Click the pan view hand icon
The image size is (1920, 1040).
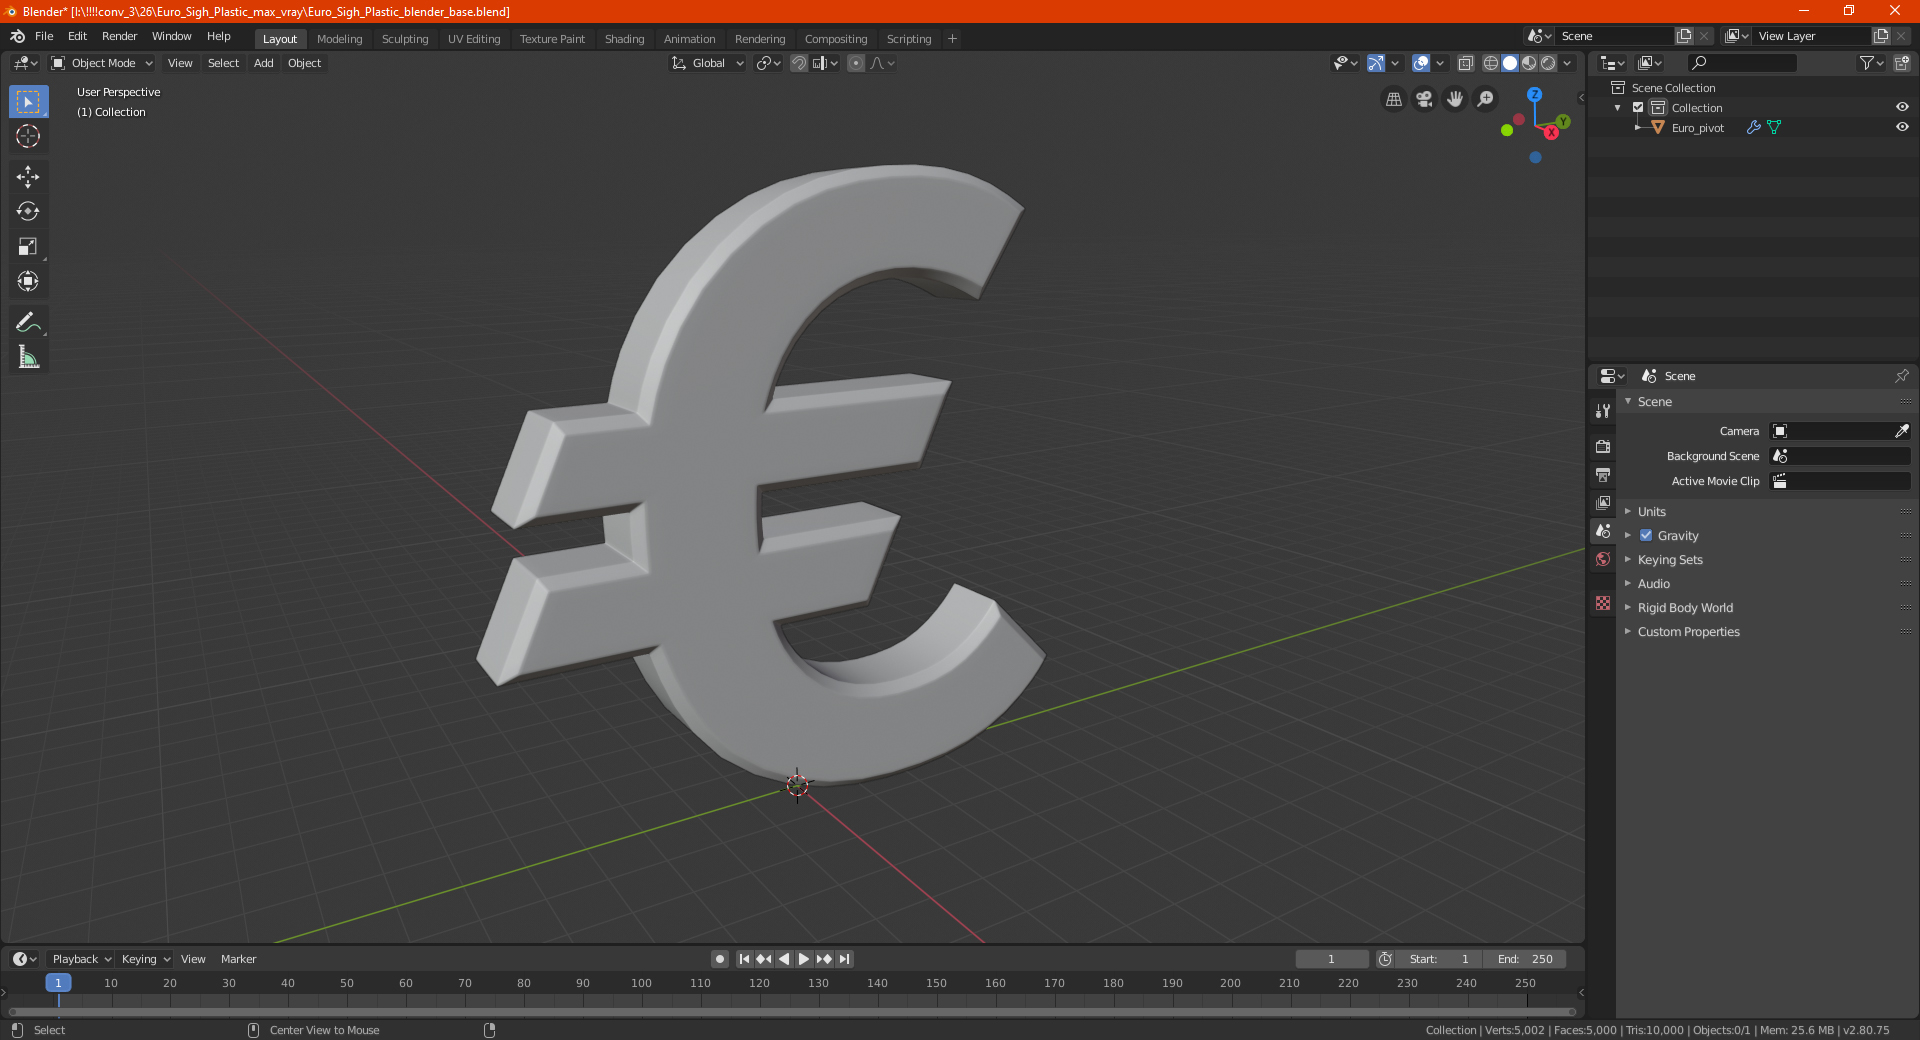1455,99
